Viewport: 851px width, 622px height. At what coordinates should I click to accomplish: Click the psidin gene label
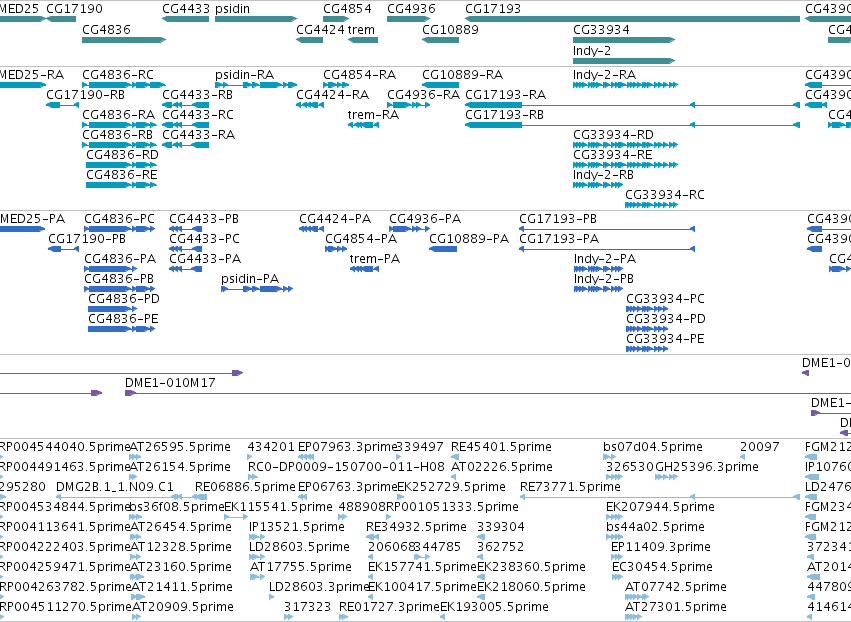[x=232, y=9]
